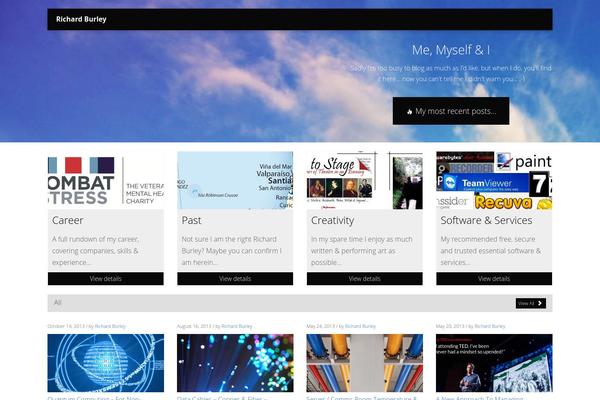Click View details under Career
Image resolution: width=600 pixels, height=400 pixels.
(106, 279)
